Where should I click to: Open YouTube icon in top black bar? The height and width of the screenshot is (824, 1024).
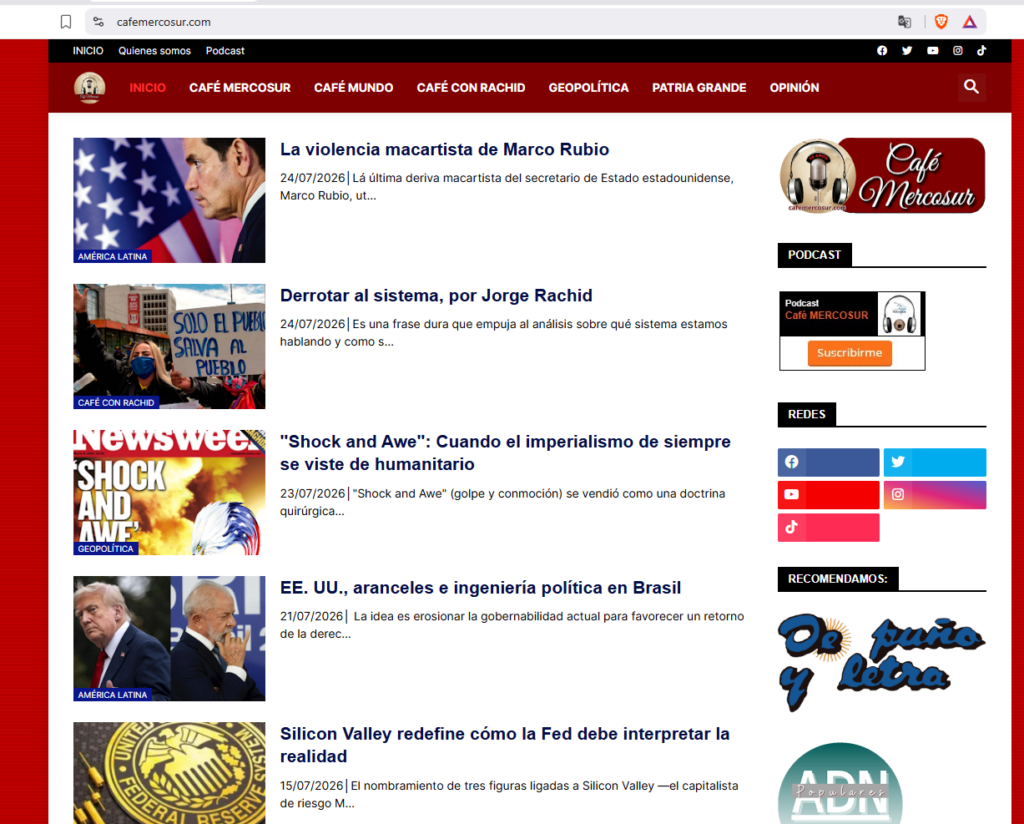933,50
